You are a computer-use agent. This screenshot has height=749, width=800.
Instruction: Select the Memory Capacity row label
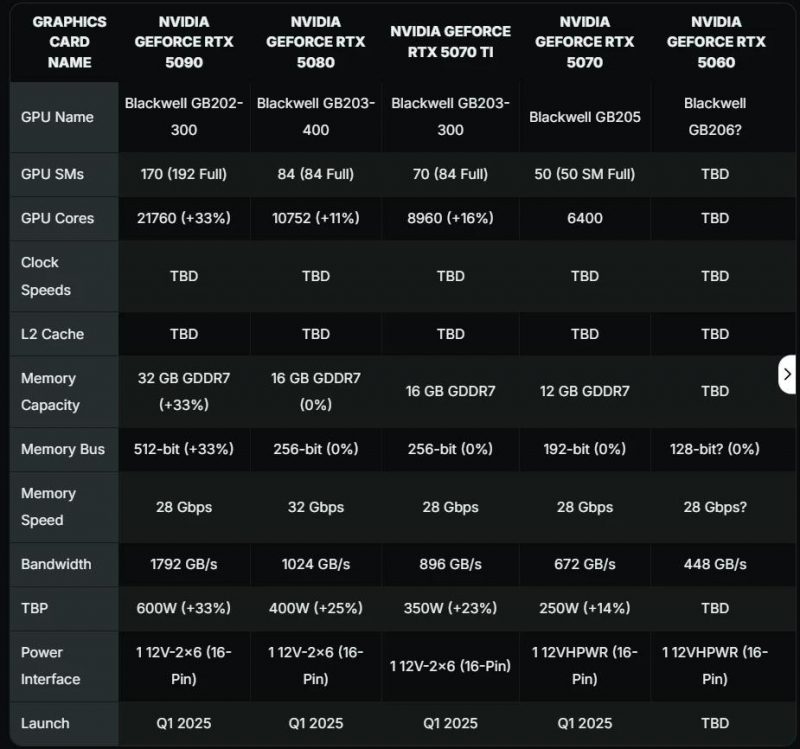pyautogui.click(x=48, y=392)
